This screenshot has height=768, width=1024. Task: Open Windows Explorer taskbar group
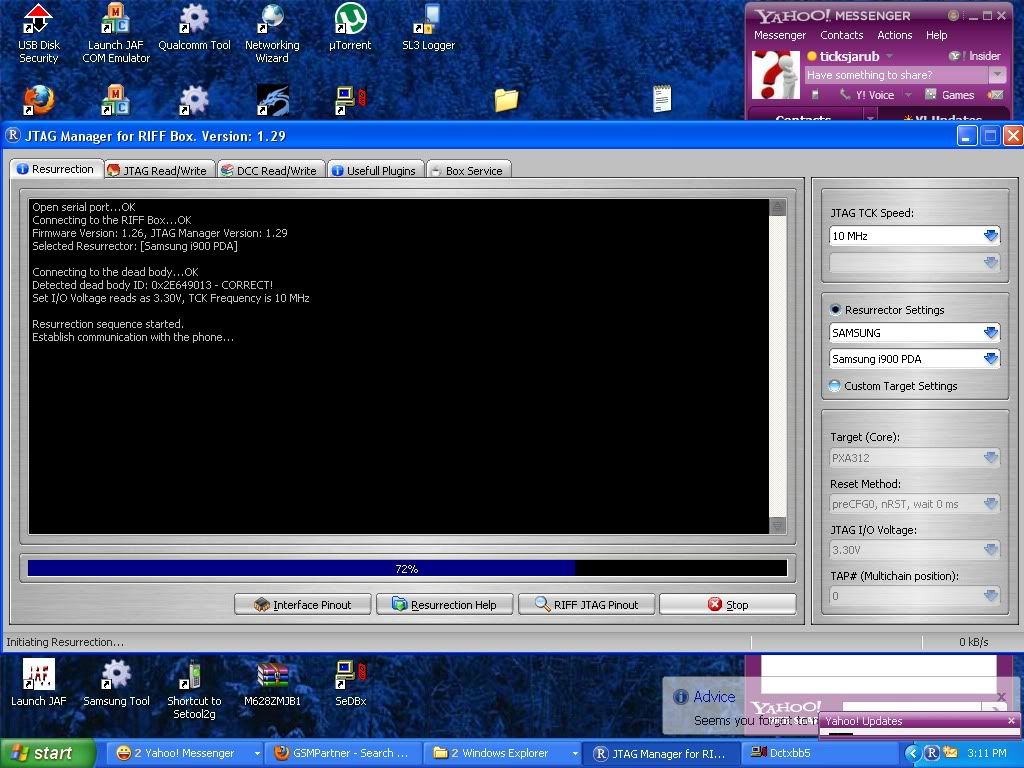tap(502, 753)
